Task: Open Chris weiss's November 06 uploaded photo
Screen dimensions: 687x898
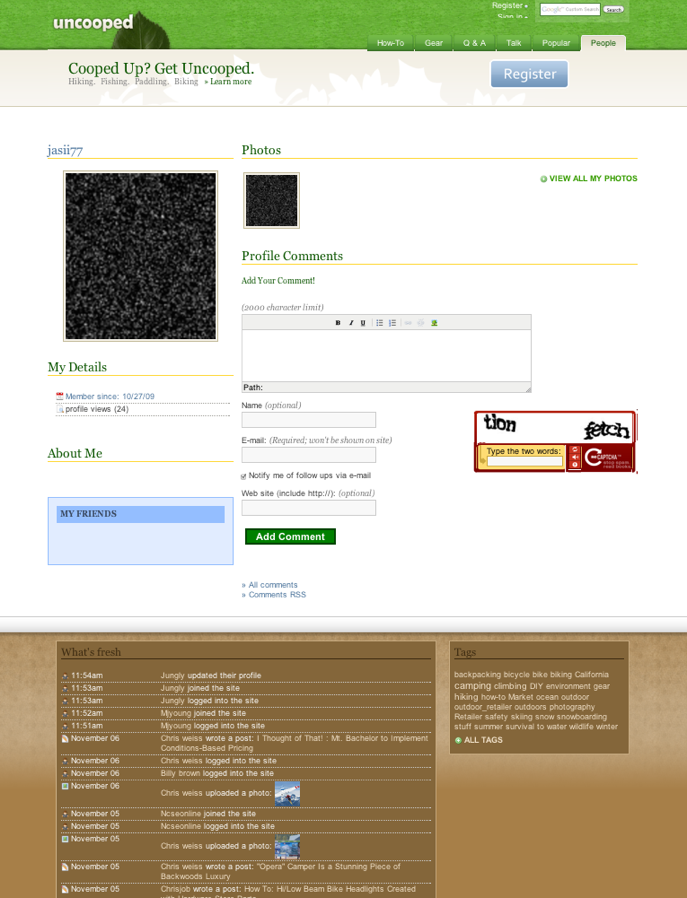Action: (x=287, y=794)
